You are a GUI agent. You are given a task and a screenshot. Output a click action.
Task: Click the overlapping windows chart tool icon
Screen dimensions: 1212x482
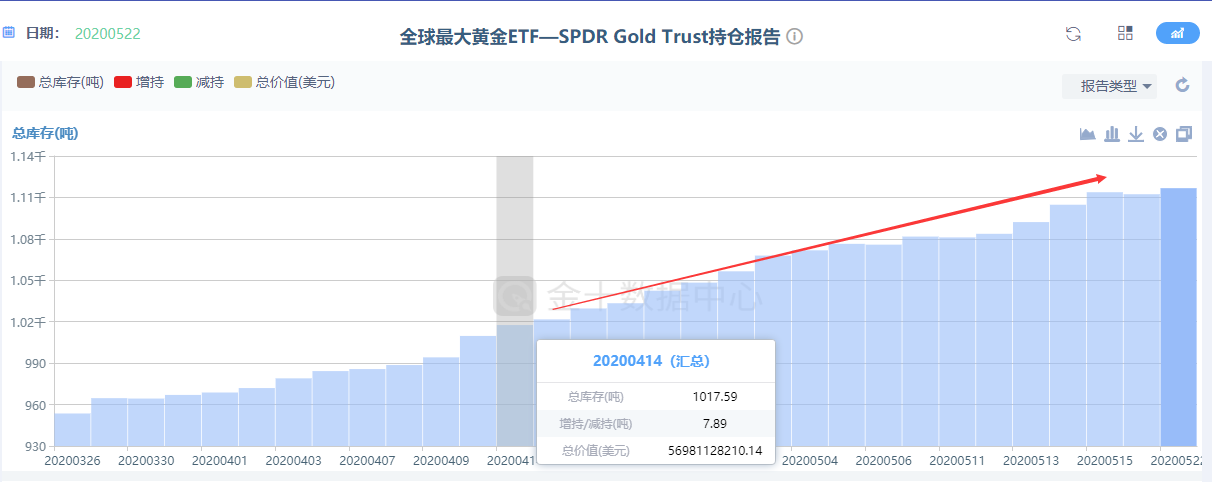point(1184,134)
